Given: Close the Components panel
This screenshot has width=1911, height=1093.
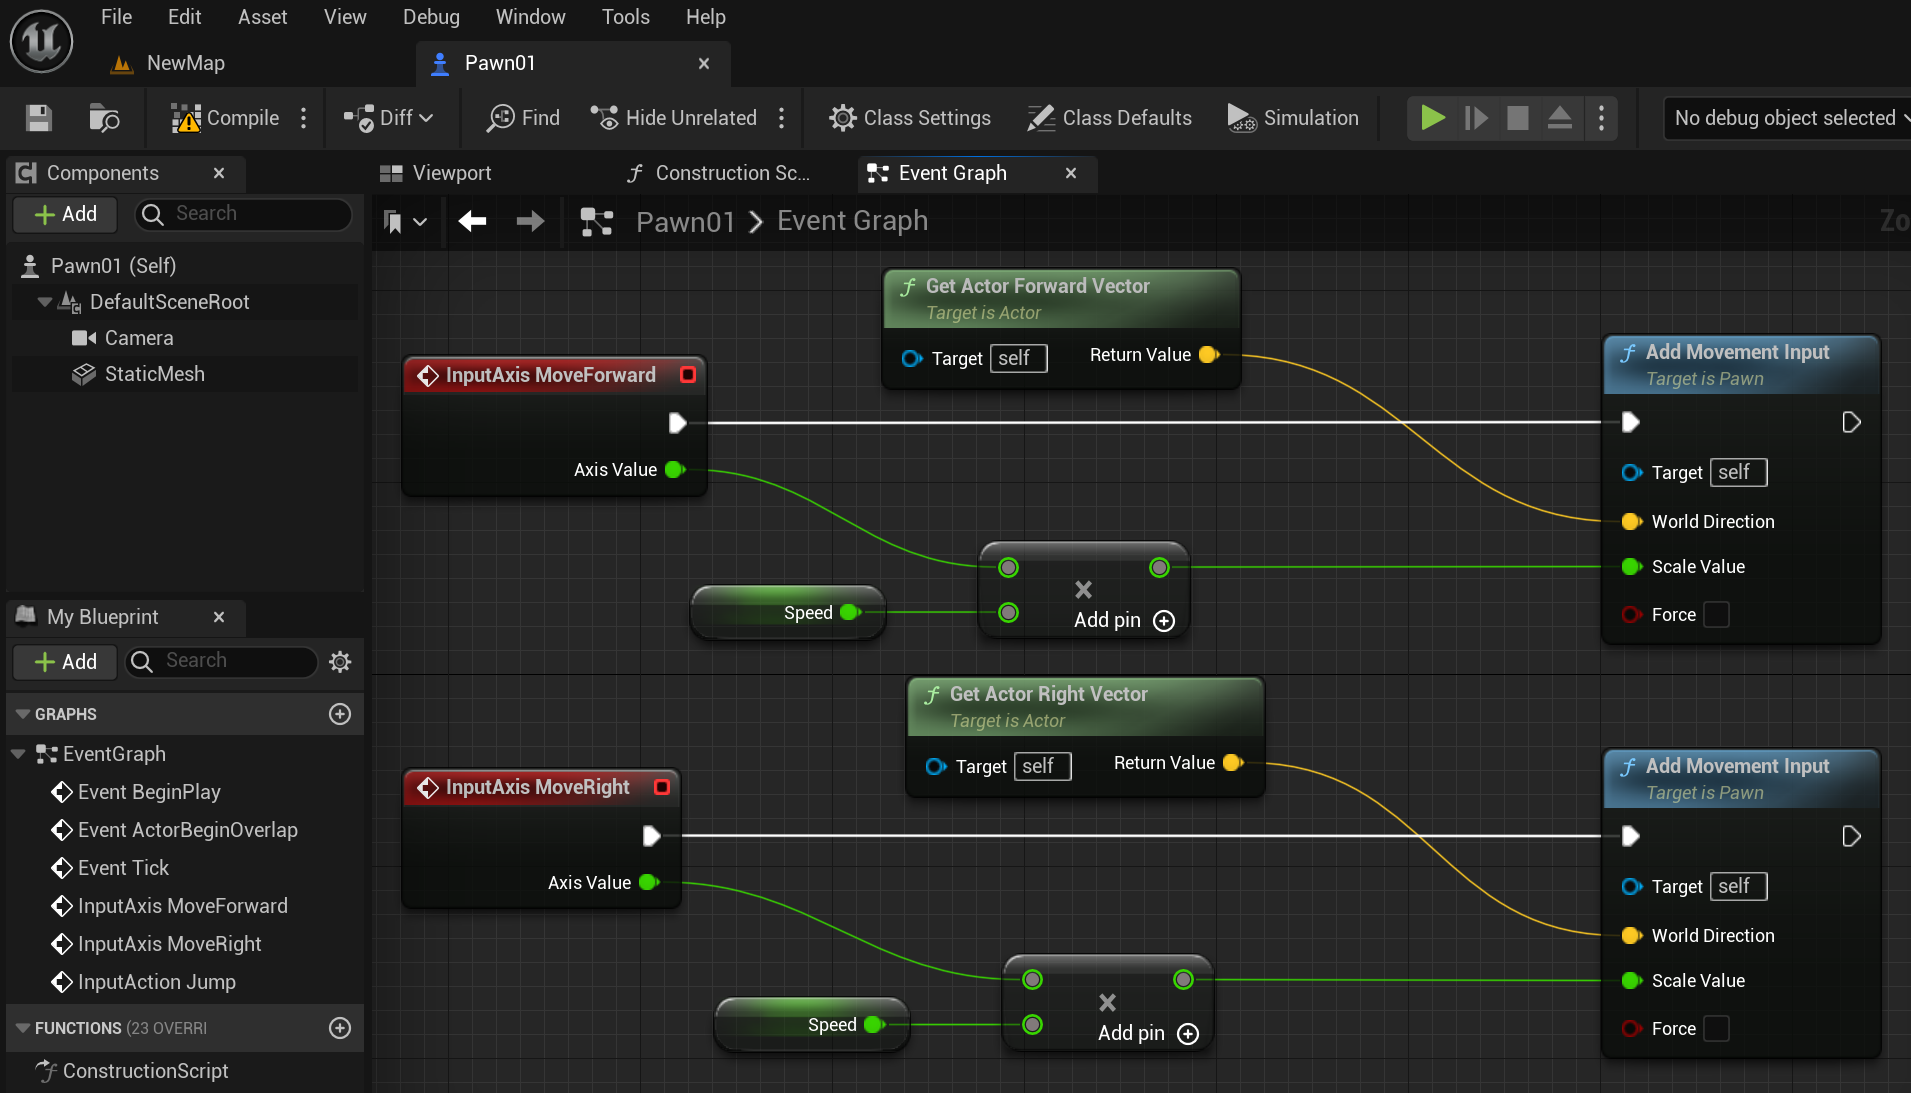Looking at the screenshot, I should pos(219,173).
